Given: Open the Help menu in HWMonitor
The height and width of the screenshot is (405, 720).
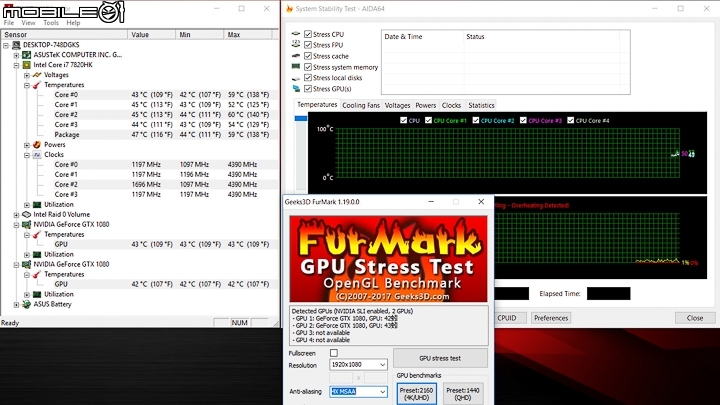Looking at the screenshot, I should click(73, 22).
